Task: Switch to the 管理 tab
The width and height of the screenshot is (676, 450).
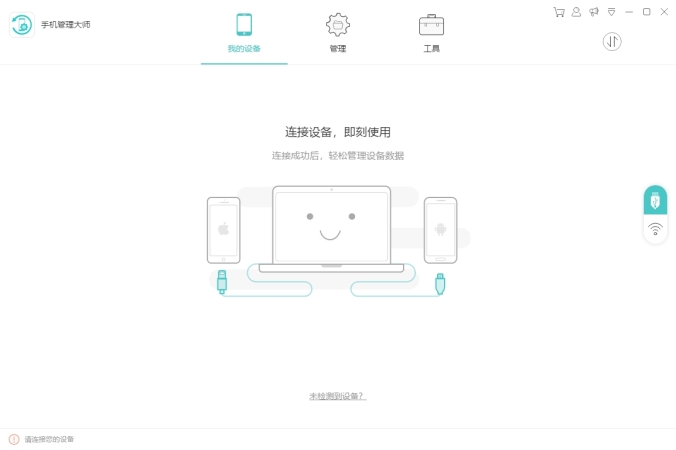Action: click(x=338, y=34)
